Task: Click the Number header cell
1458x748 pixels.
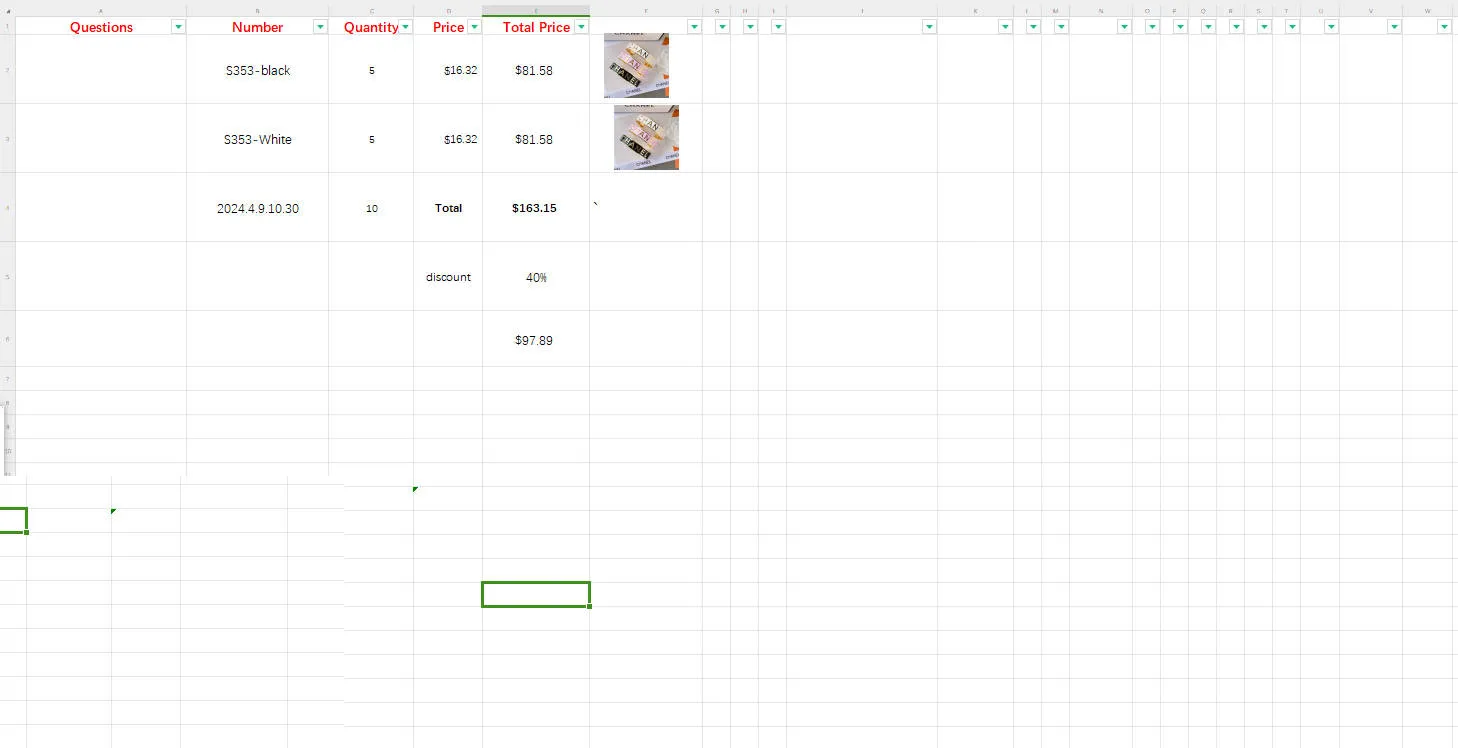Action: pyautogui.click(x=257, y=27)
